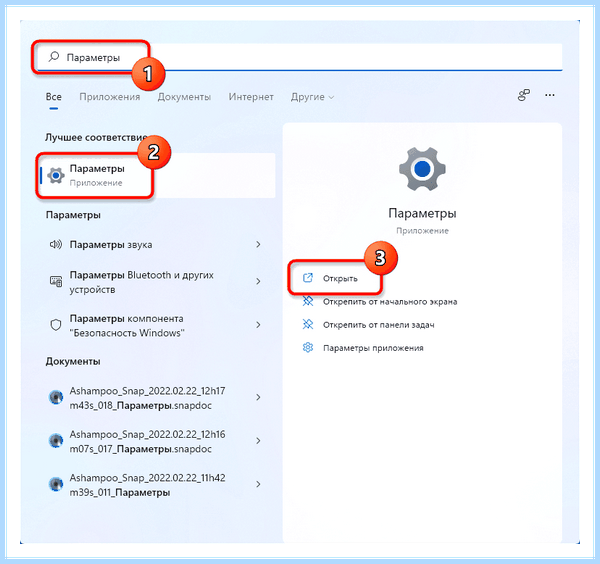This screenshot has width=600, height=564.
Task: Open the 12h16 m07s_017 snapdoc document
Action: [156, 442]
